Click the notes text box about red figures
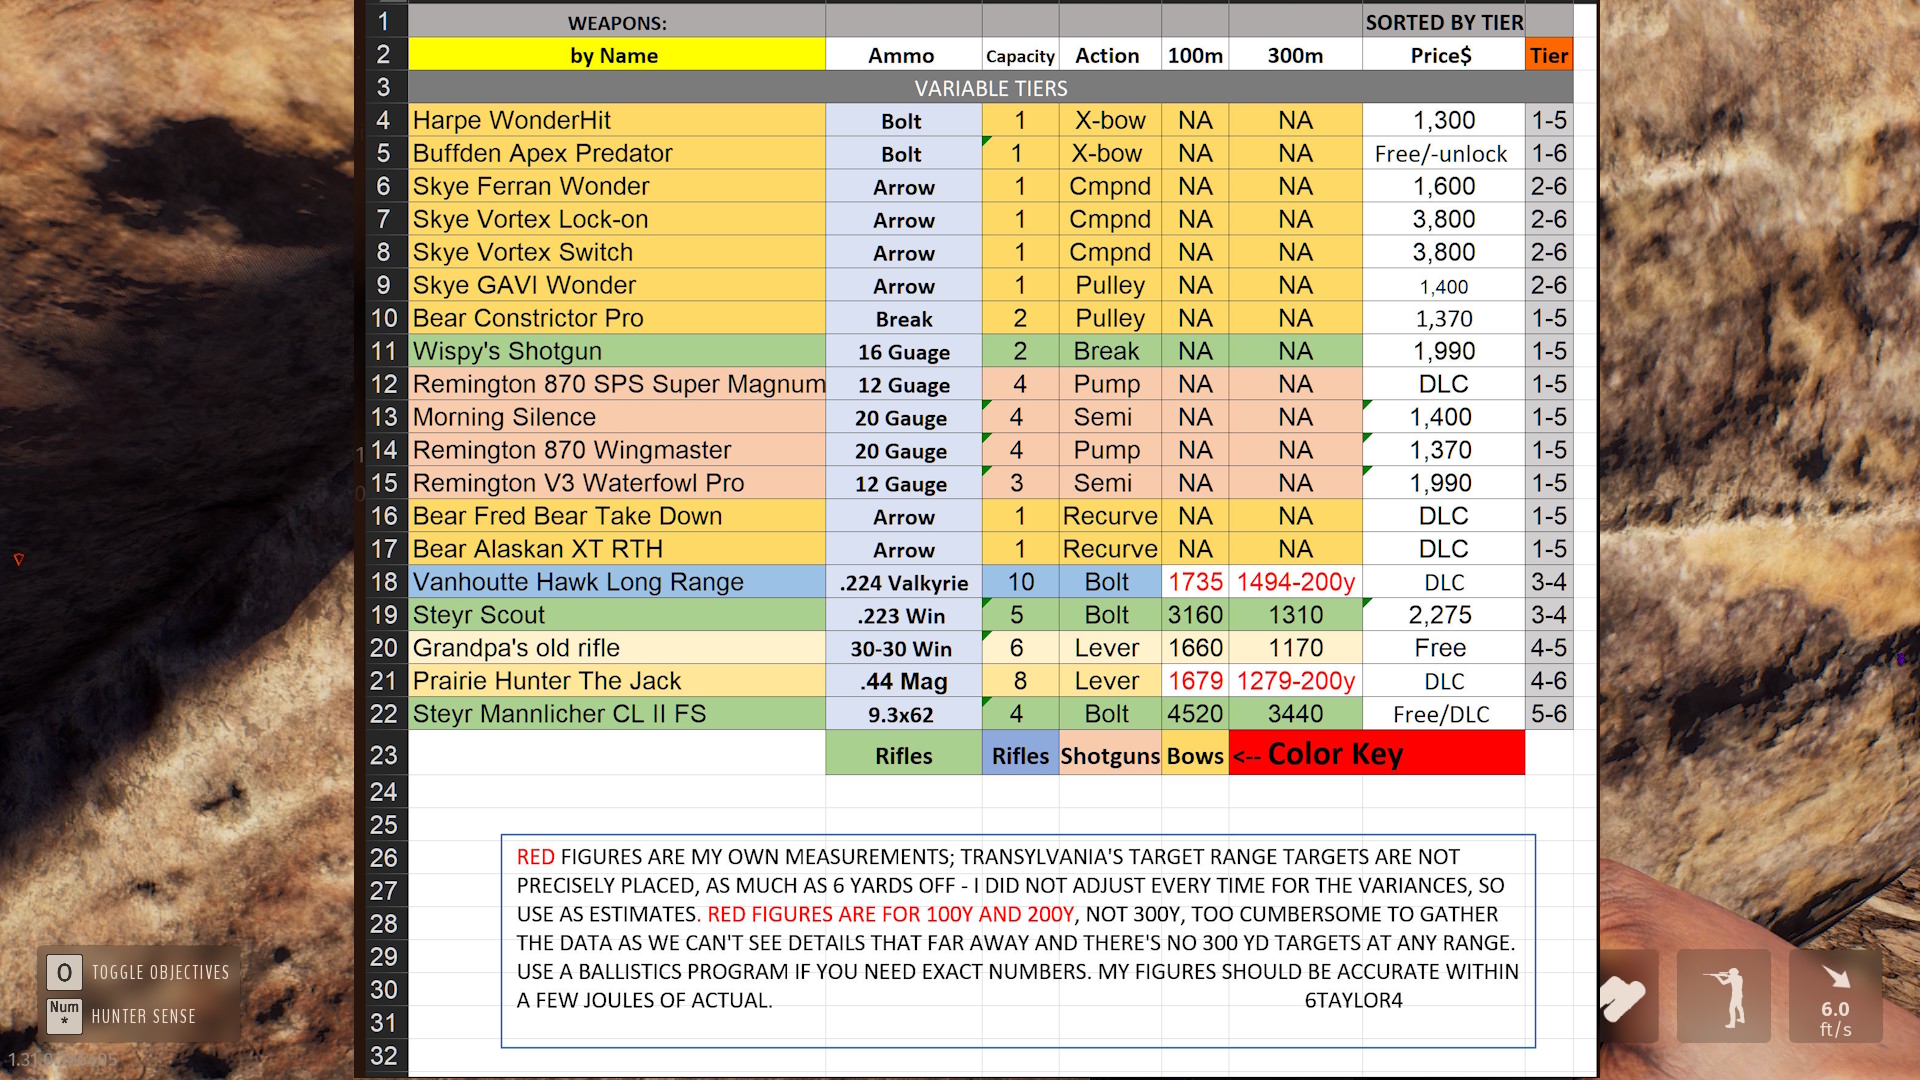The height and width of the screenshot is (1080, 1920). pos(1017,940)
